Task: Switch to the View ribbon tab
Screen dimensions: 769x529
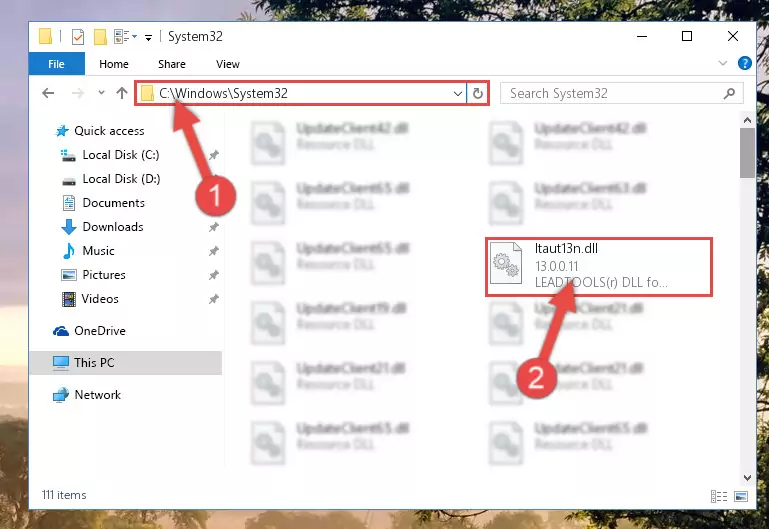Action: tap(228, 64)
